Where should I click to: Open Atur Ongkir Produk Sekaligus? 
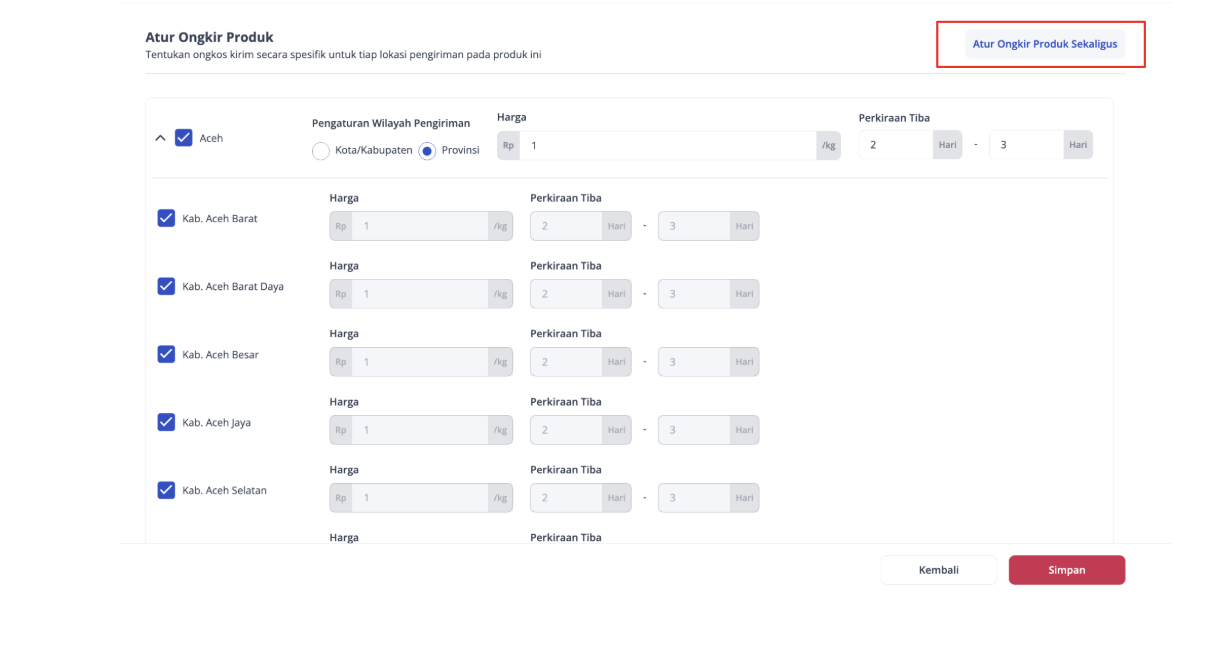click(x=1044, y=44)
